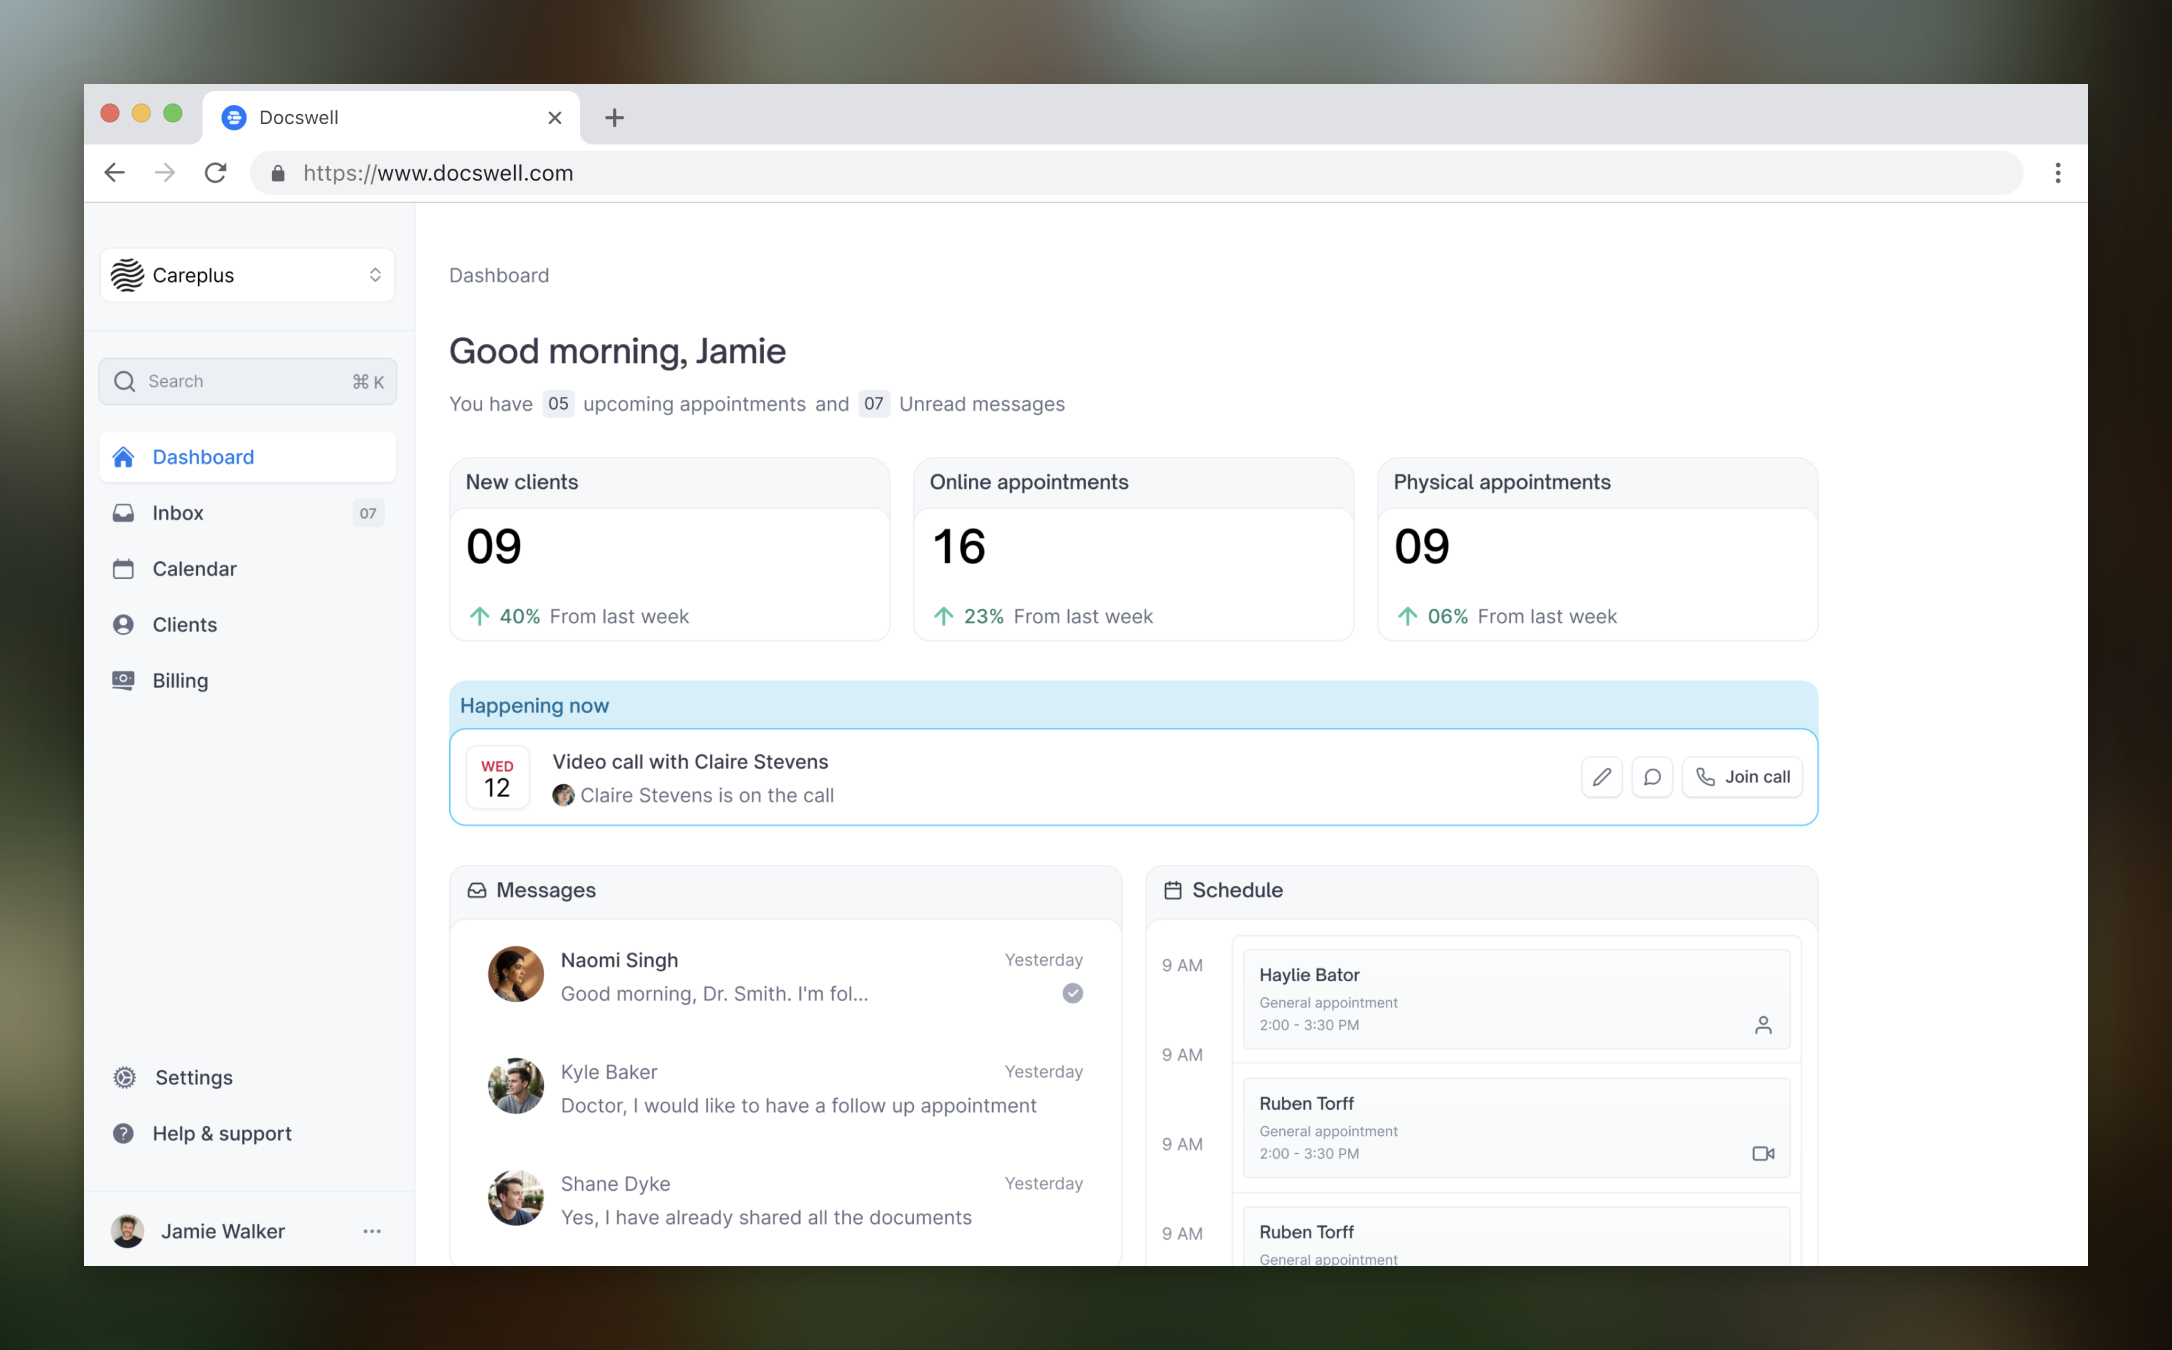Screen dimensions: 2172x1350
Task: Open Help & support
Action: [x=248, y=1133]
